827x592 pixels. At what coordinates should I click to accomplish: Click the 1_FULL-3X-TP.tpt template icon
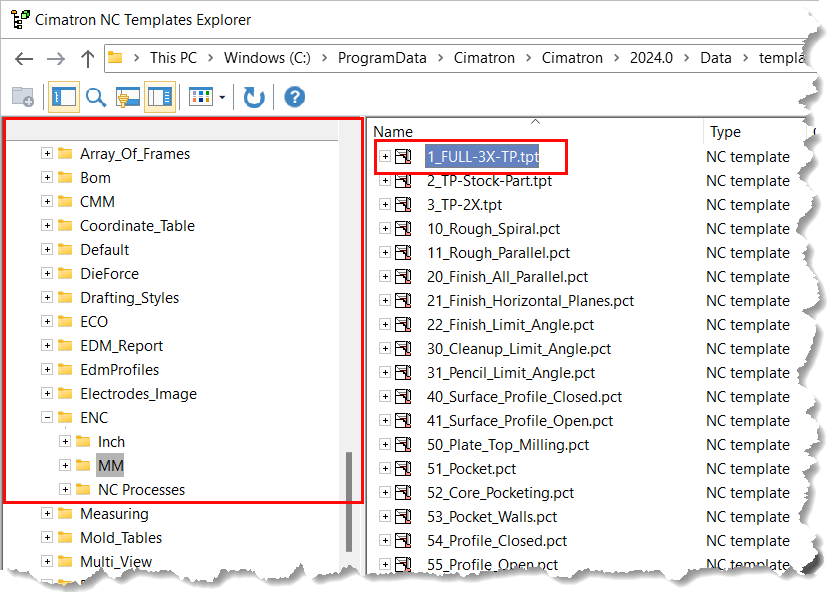(403, 157)
